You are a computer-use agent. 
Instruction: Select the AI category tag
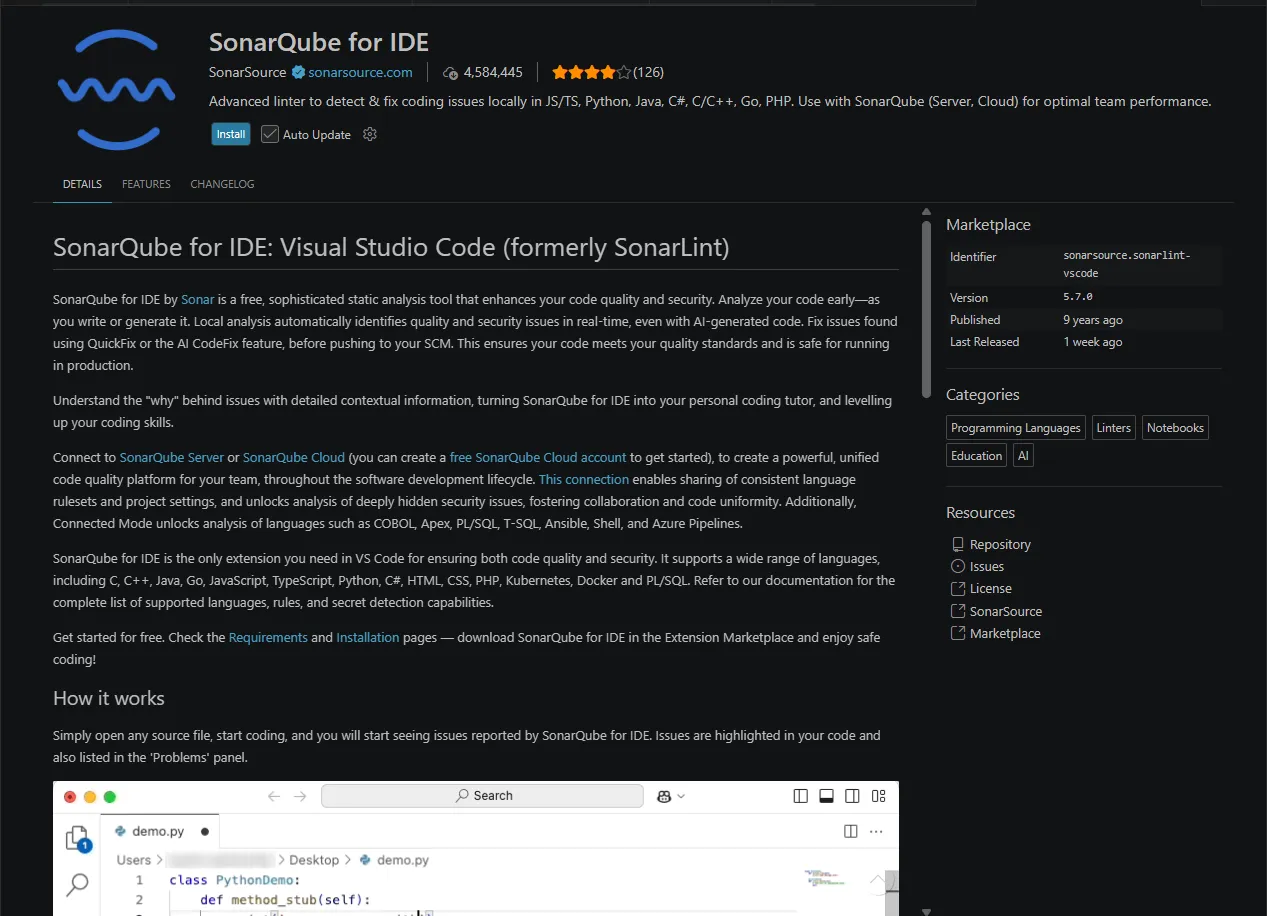tap(1023, 455)
